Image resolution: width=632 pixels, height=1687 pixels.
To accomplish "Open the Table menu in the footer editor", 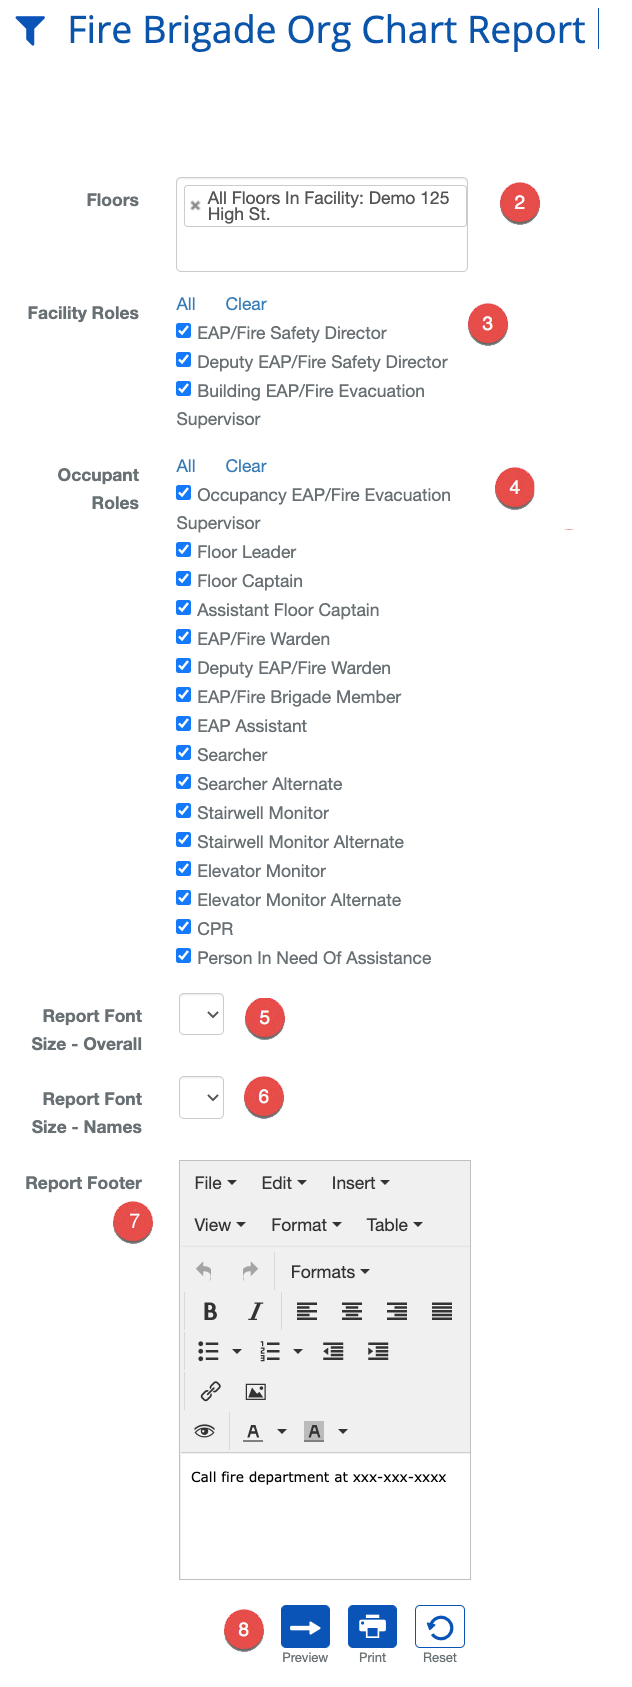I will 395,1224.
